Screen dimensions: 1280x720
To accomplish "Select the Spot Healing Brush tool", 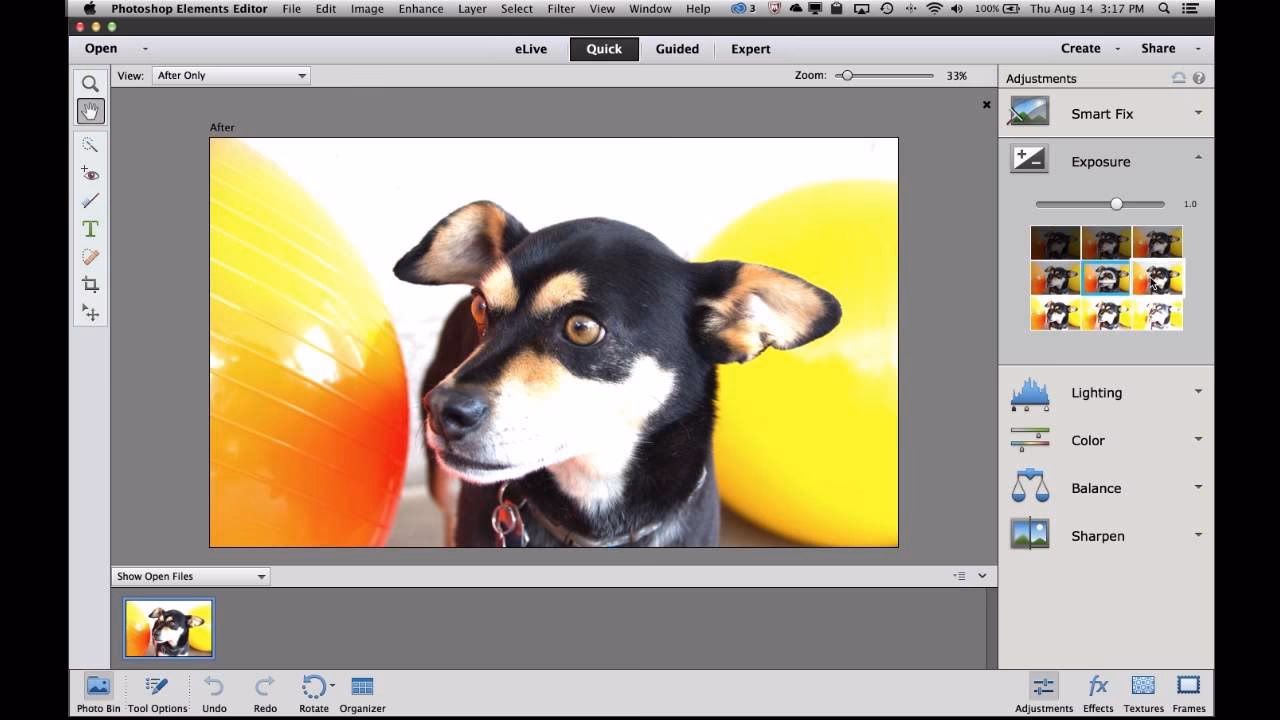I will pos(90,257).
